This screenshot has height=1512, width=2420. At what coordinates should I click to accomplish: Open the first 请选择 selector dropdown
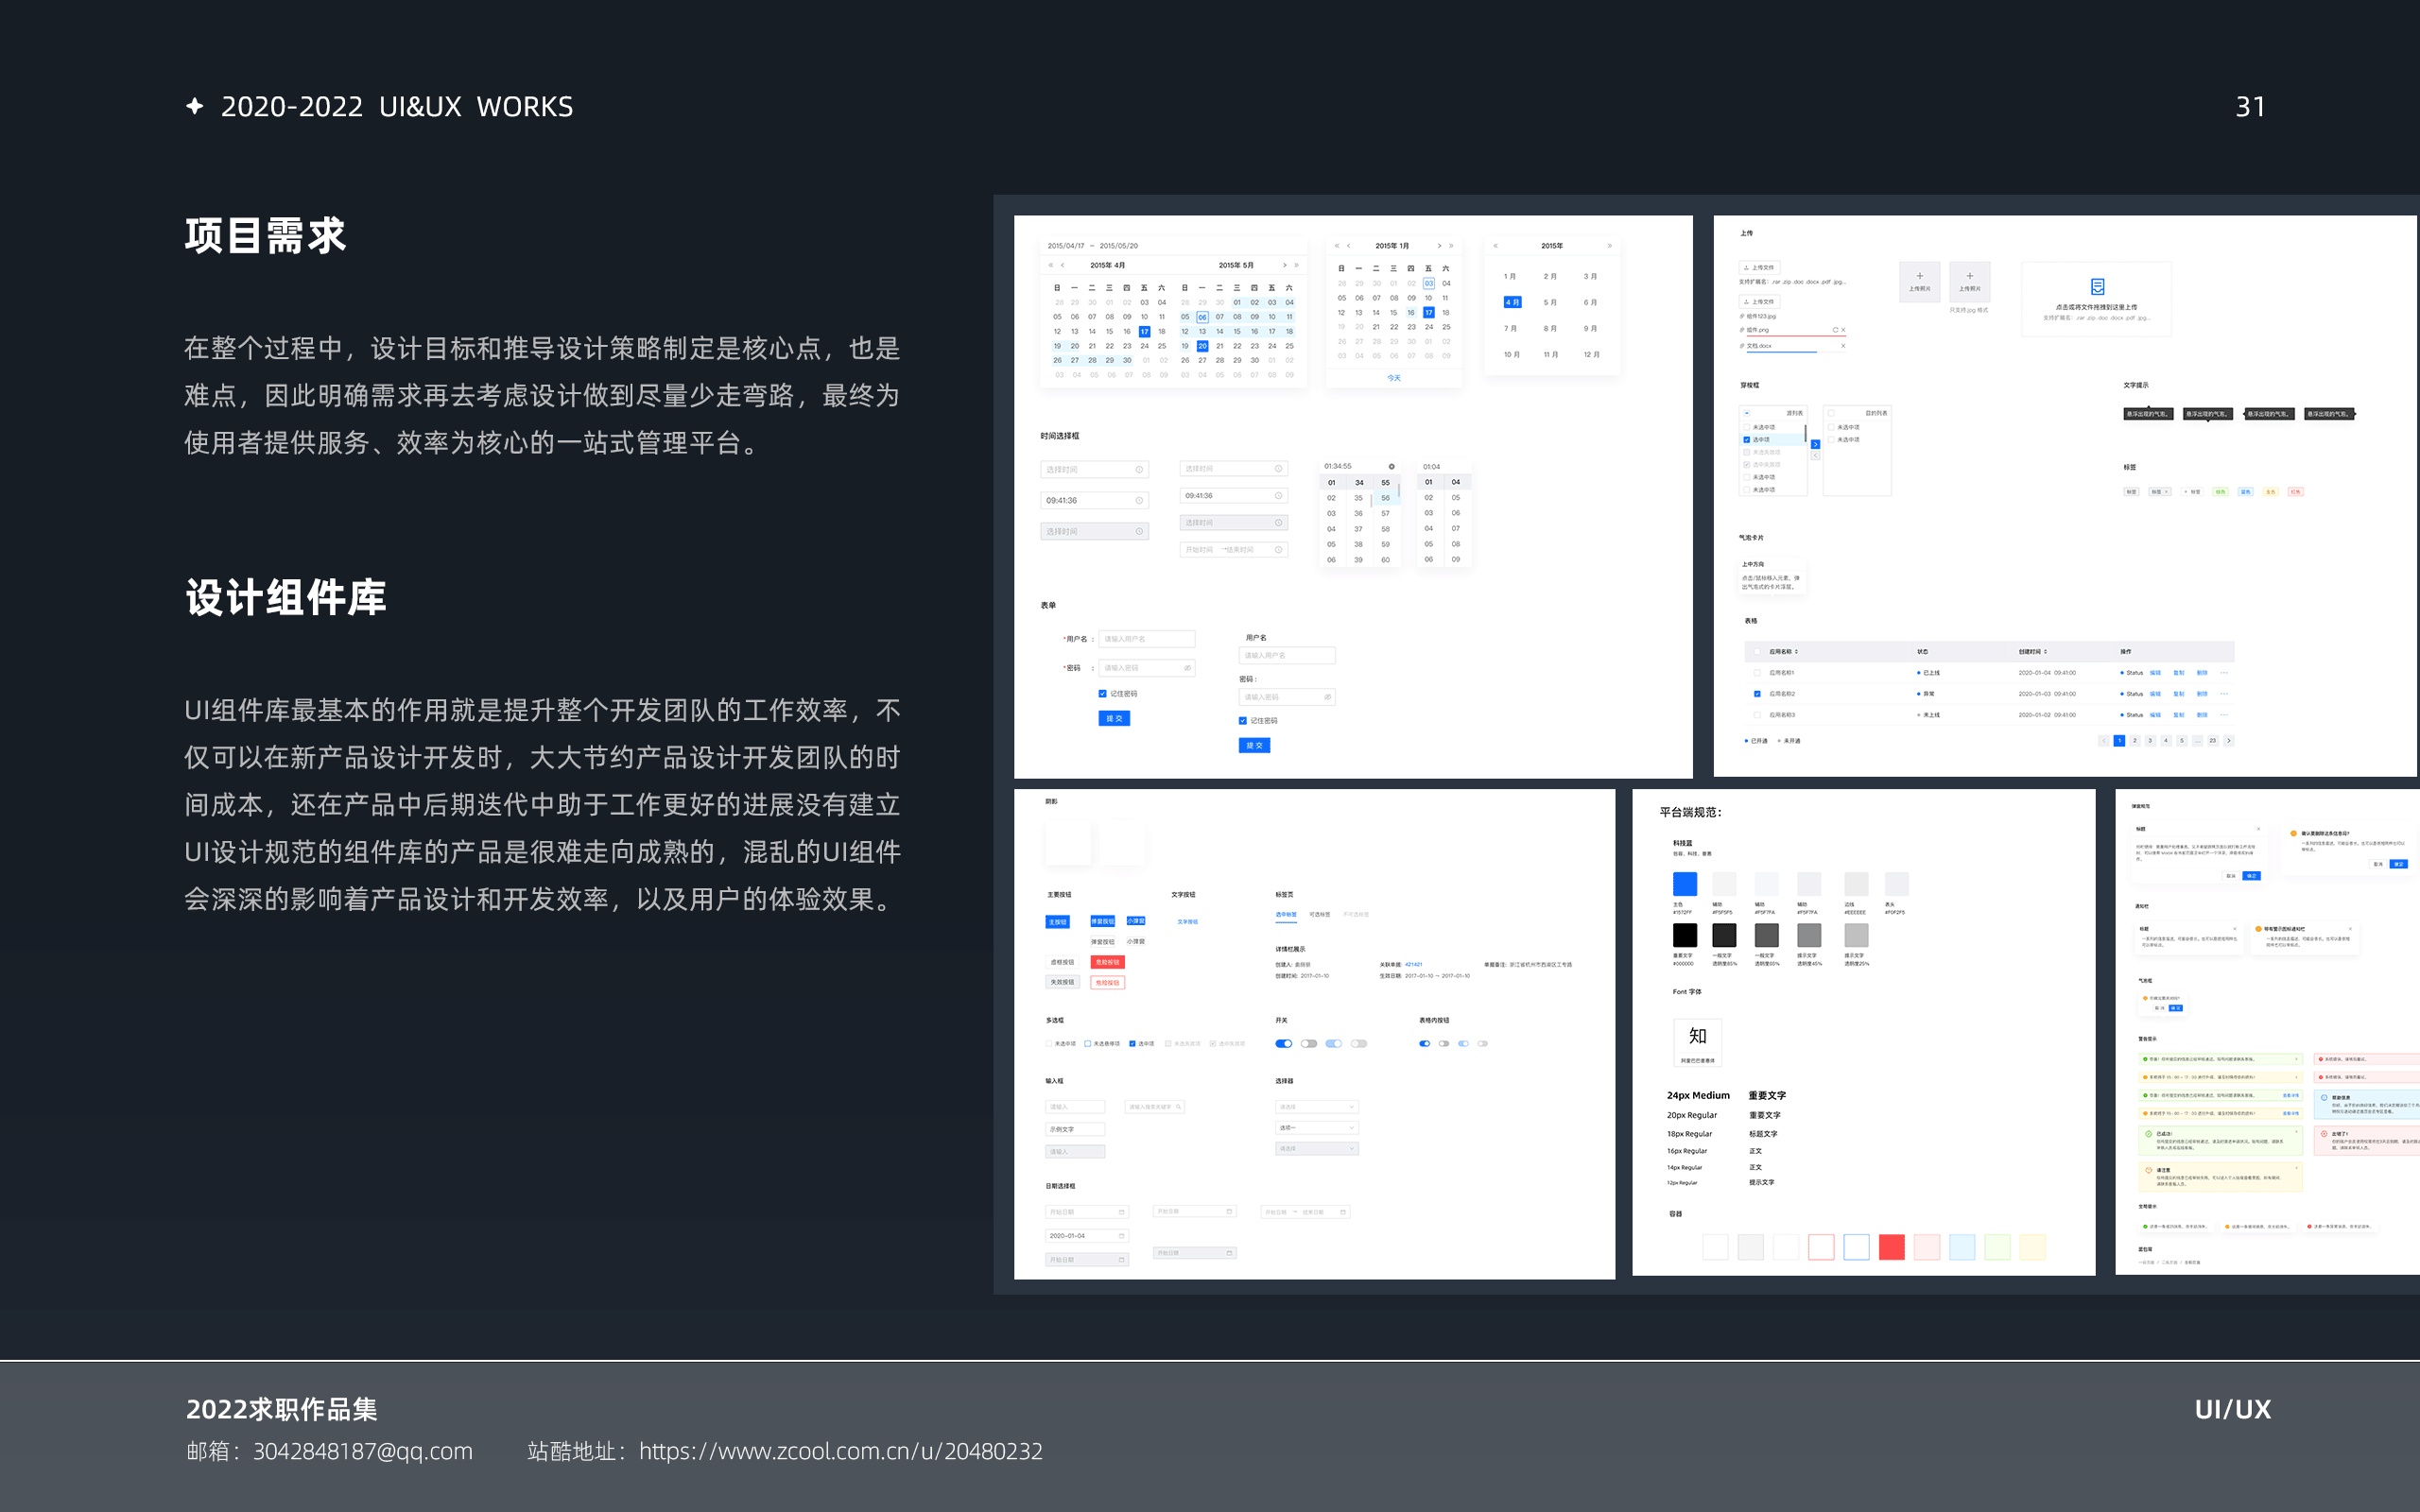1316,1107
